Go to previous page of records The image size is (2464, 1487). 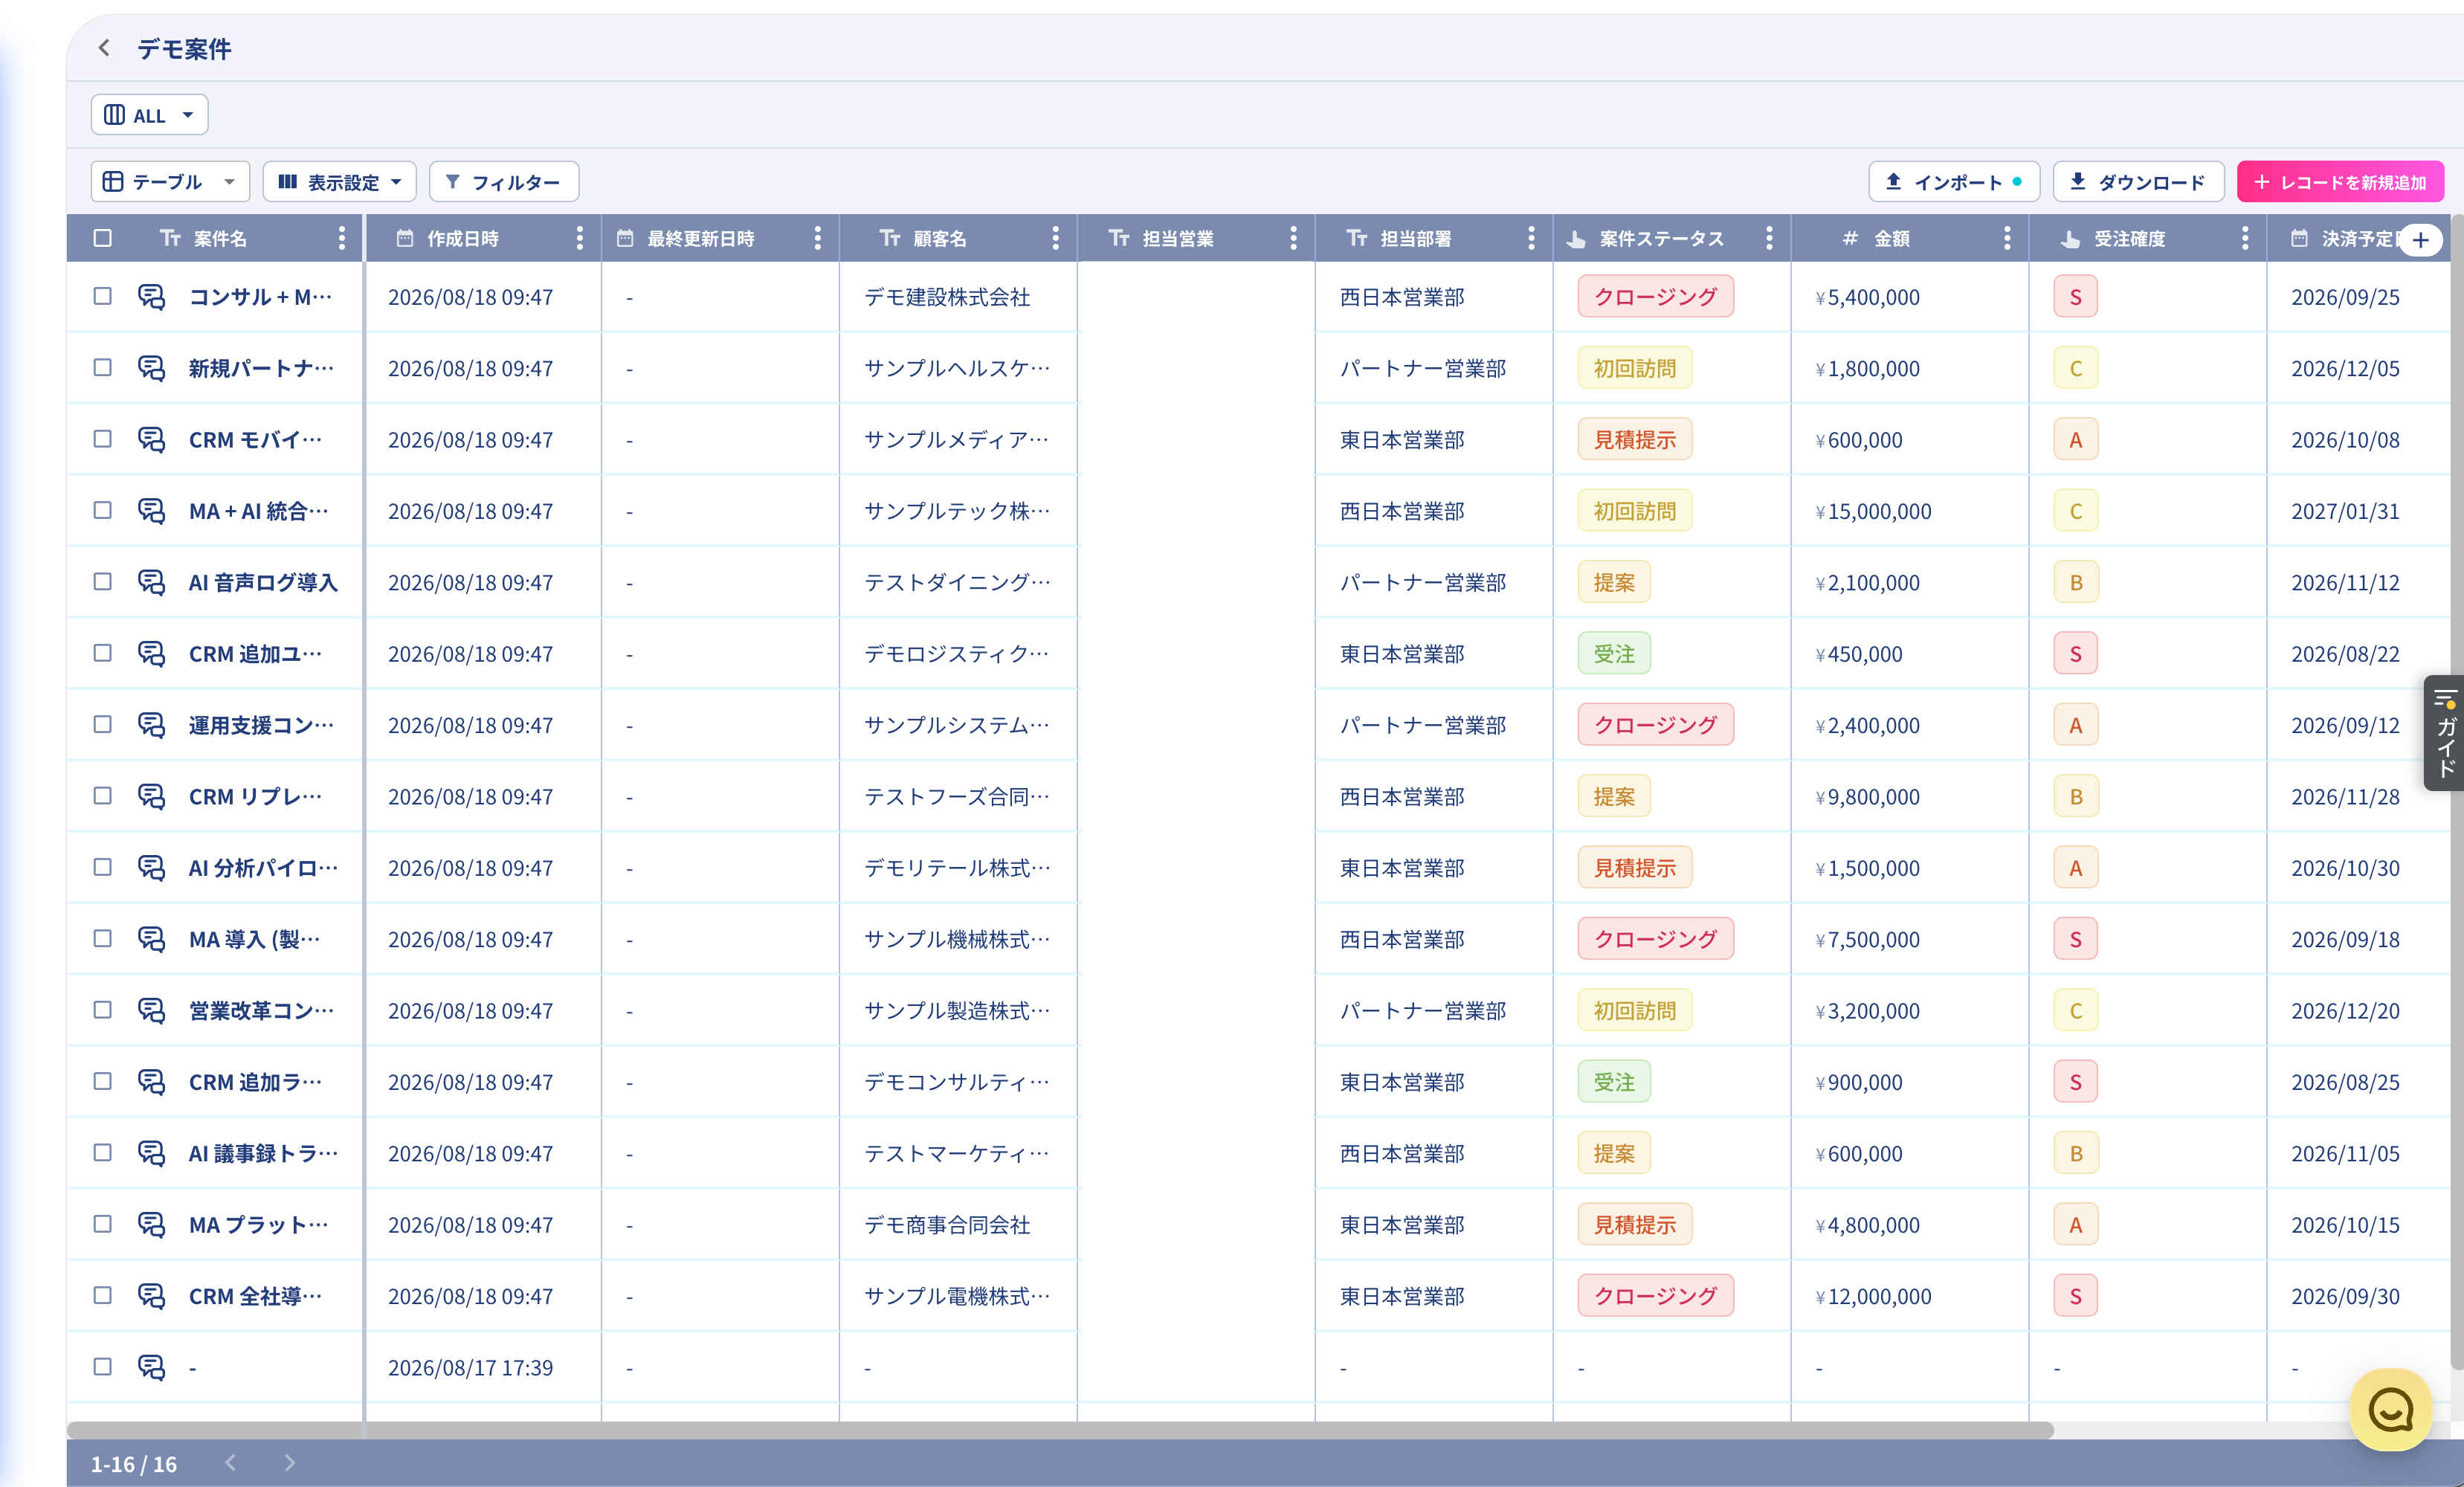231,1463
